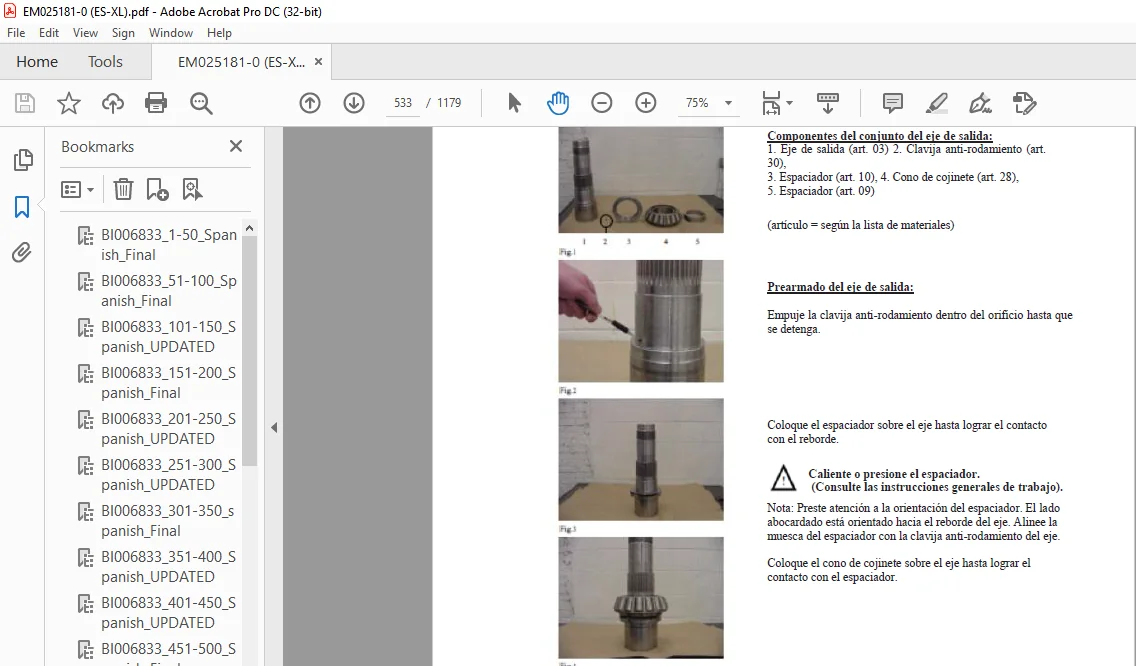Select the arrow selection tool
Image resolution: width=1136 pixels, height=666 pixels.
(514, 103)
